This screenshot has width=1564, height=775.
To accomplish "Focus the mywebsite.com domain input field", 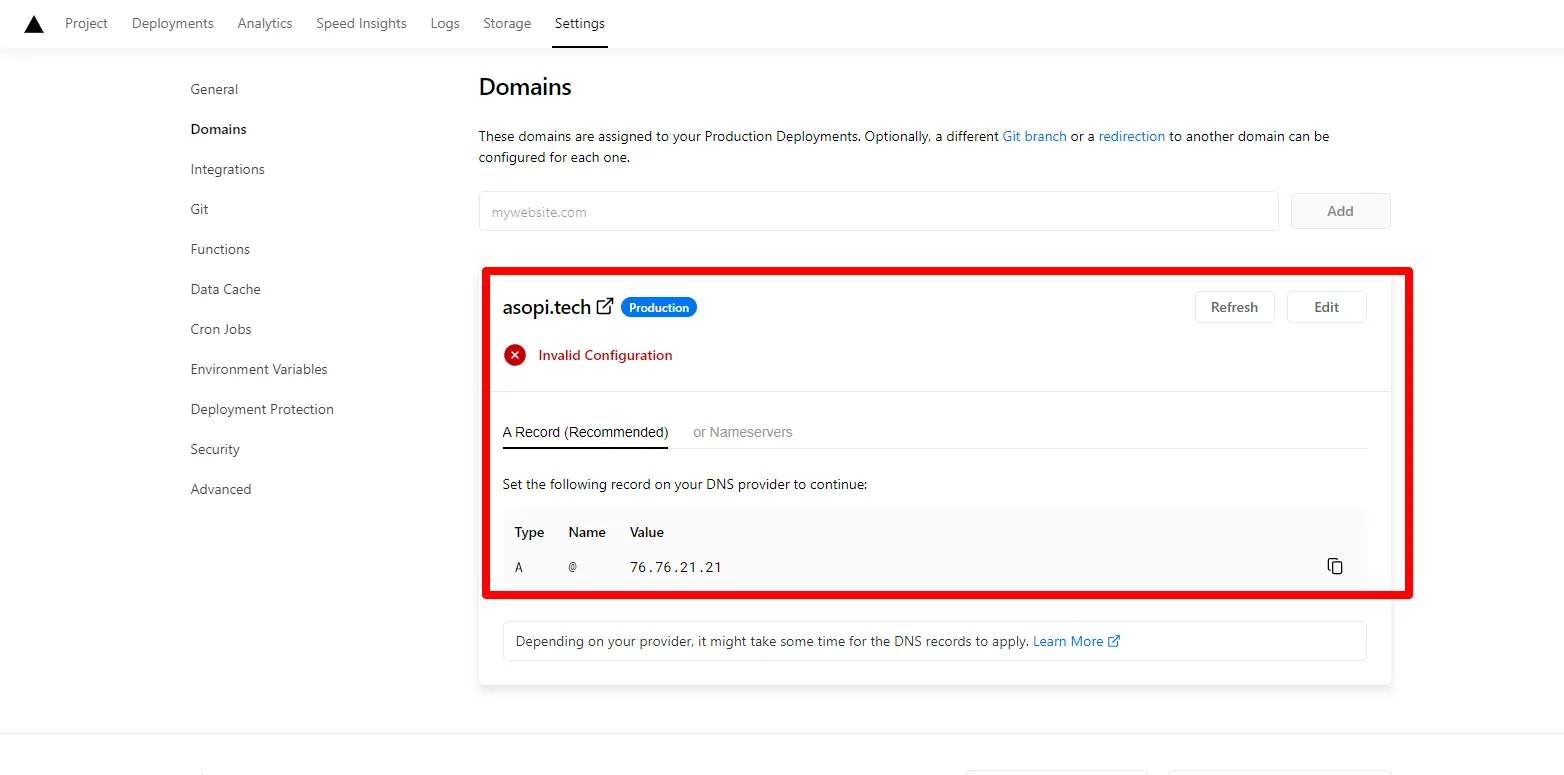I will (878, 212).
